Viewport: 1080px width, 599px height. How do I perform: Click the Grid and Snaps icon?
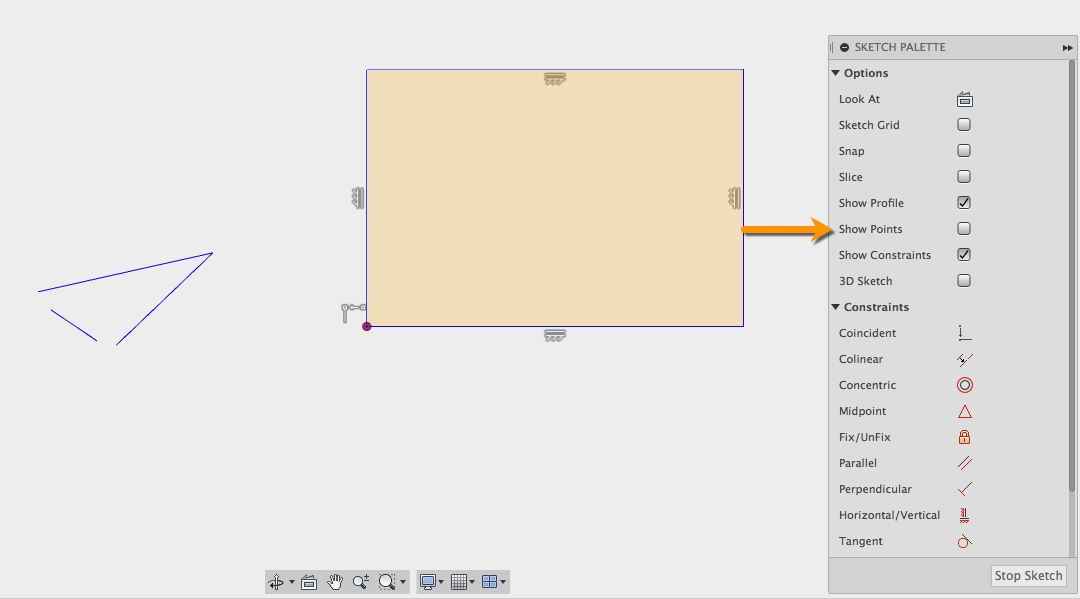click(x=459, y=582)
